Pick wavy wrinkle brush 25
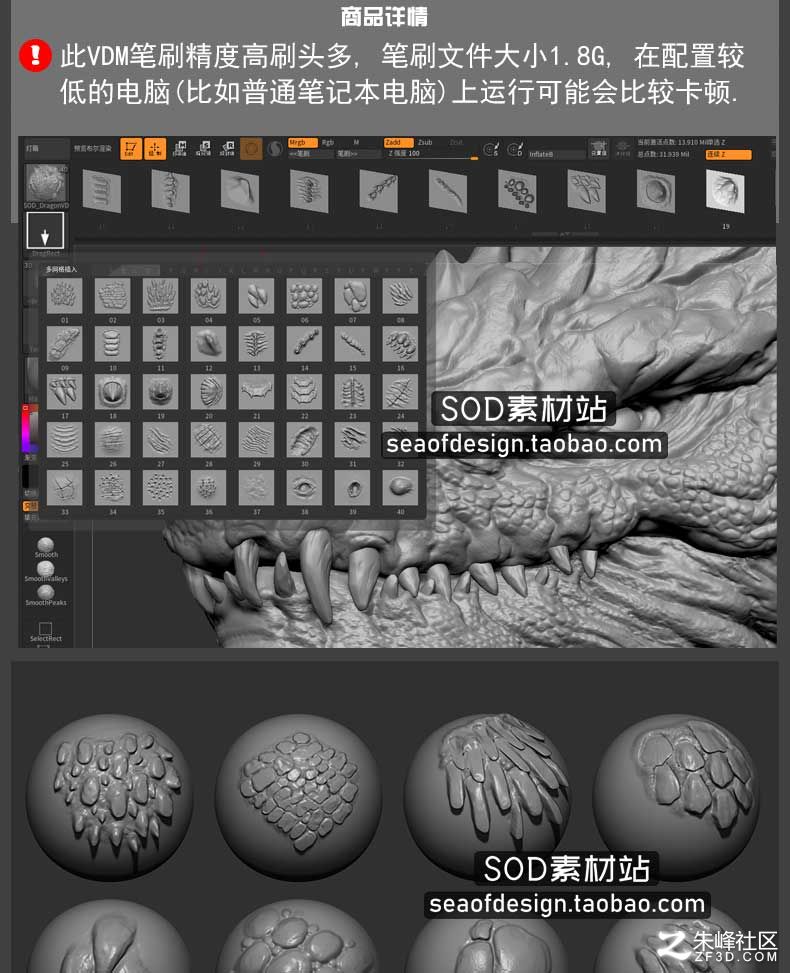 (65, 440)
